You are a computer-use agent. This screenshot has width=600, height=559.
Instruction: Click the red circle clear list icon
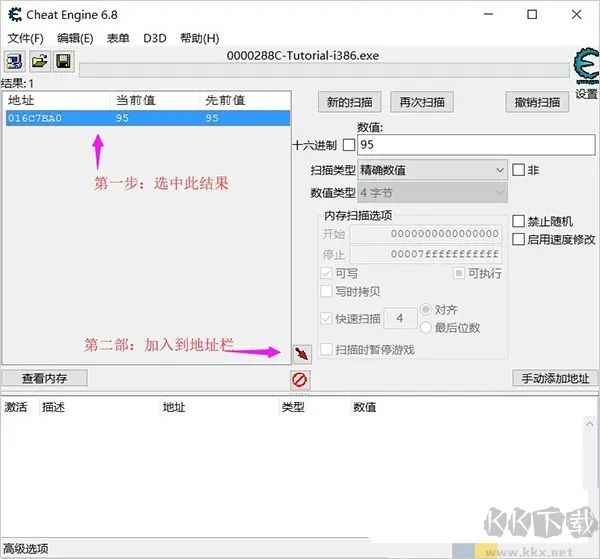pyautogui.click(x=299, y=379)
